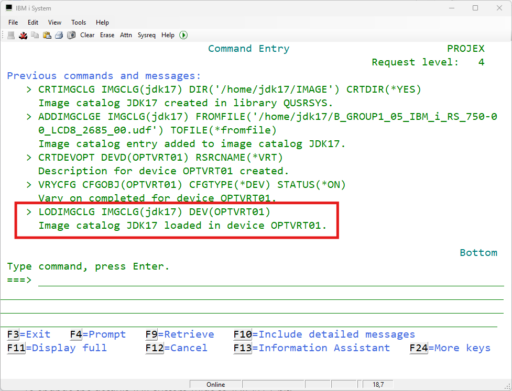Click the command input line after ===>

click(271, 280)
